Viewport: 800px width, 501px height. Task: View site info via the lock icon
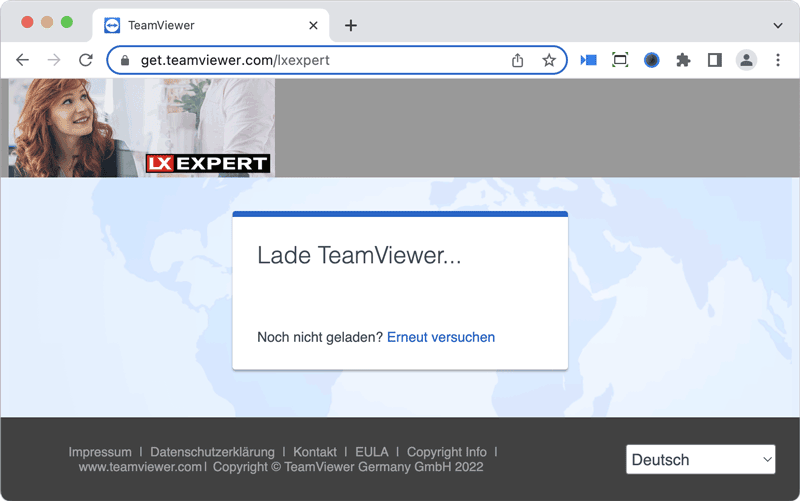pos(125,60)
